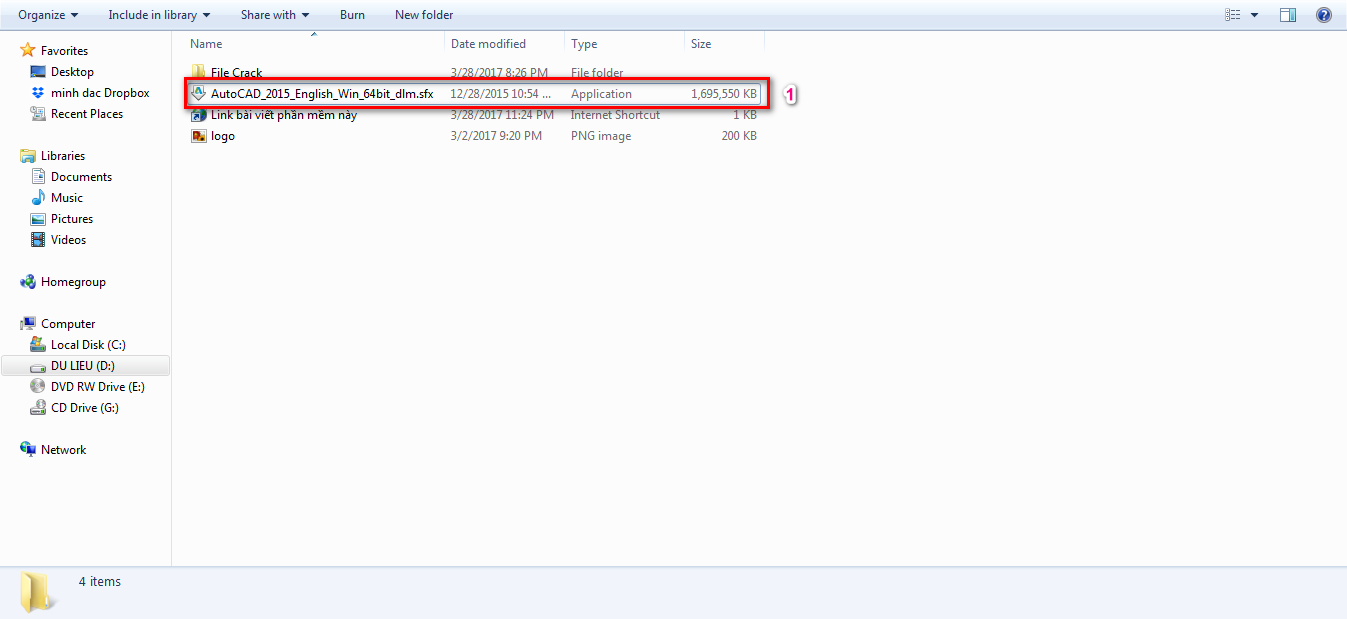
Task: Open the Organize dropdown menu
Action: click(48, 15)
